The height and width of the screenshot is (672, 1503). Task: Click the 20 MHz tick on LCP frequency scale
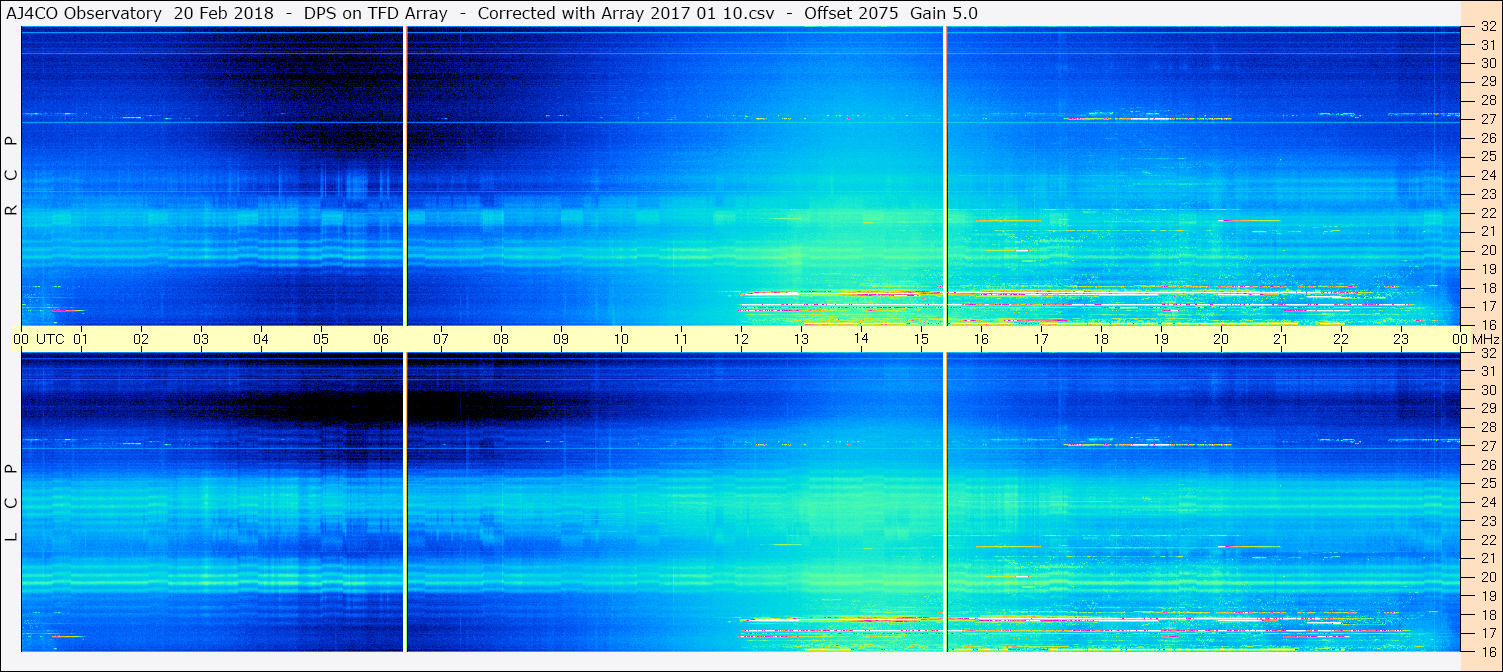[1487, 577]
